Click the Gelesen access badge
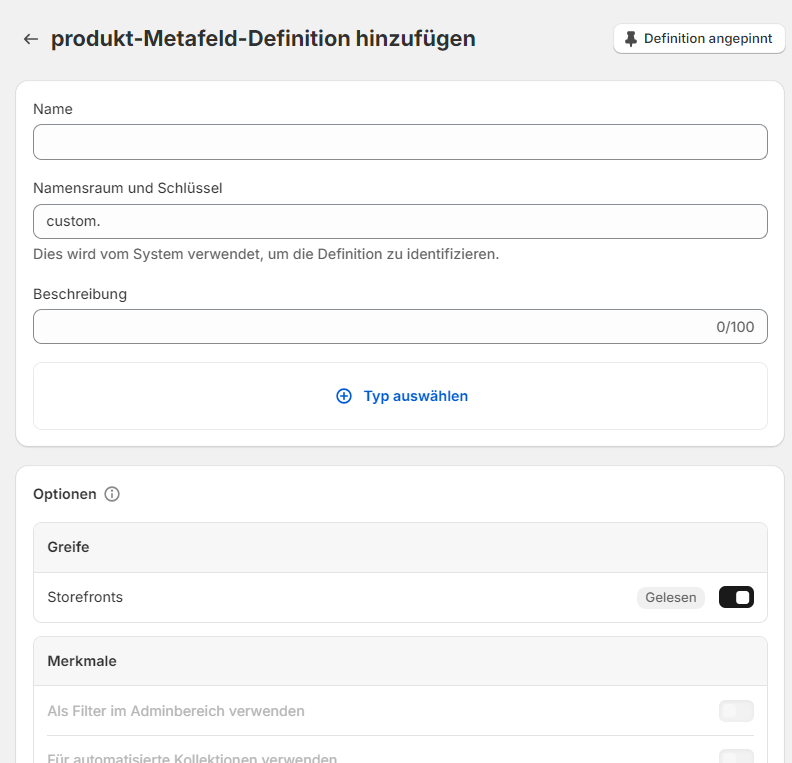Image resolution: width=792 pixels, height=763 pixels. (x=670, y=597)
